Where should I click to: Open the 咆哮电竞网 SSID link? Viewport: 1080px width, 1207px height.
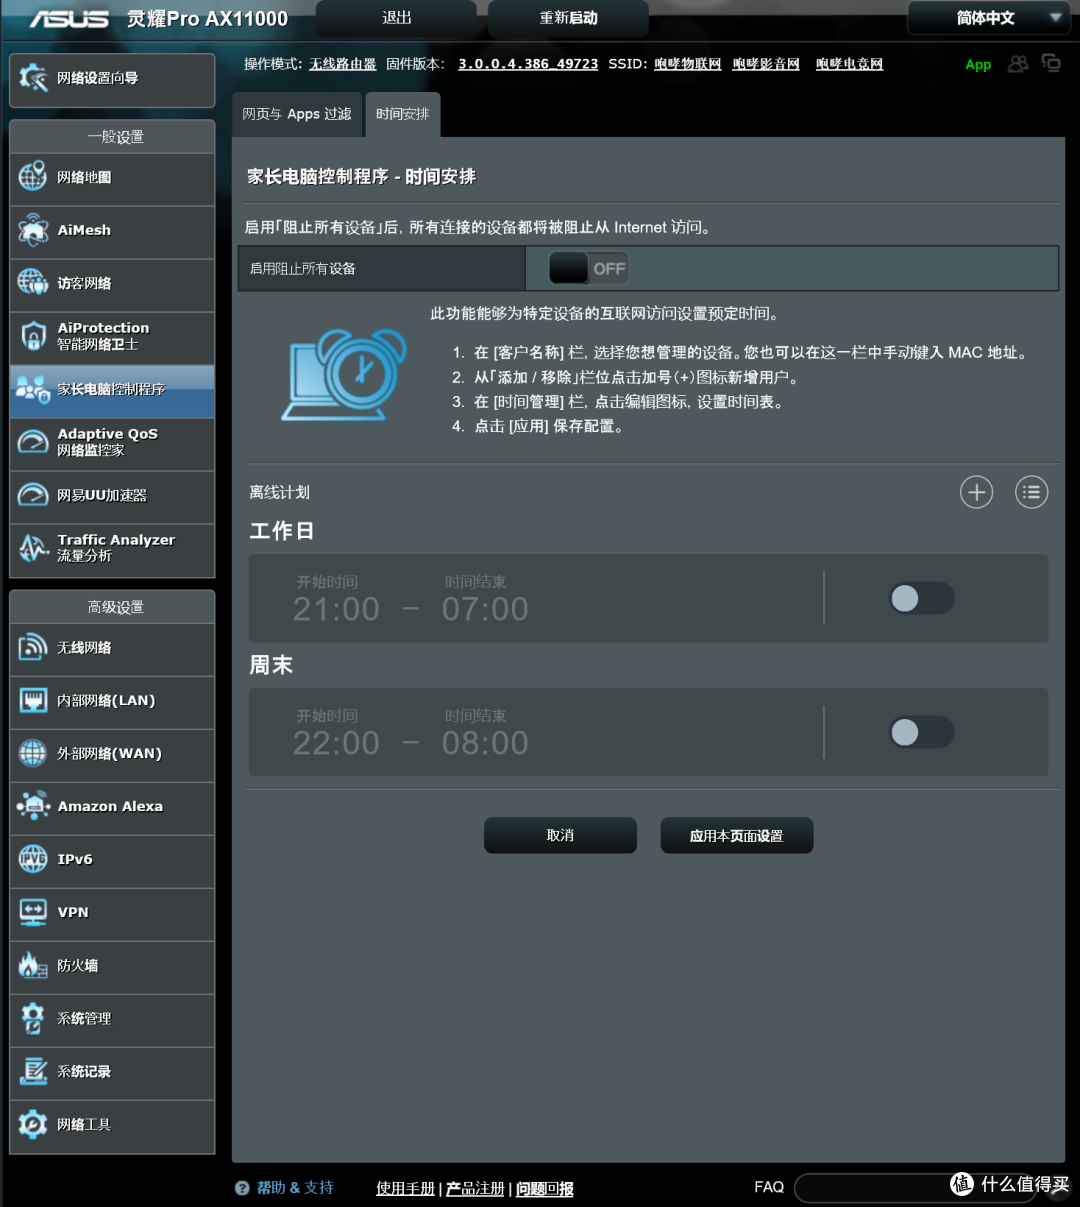tap(849, 64)
